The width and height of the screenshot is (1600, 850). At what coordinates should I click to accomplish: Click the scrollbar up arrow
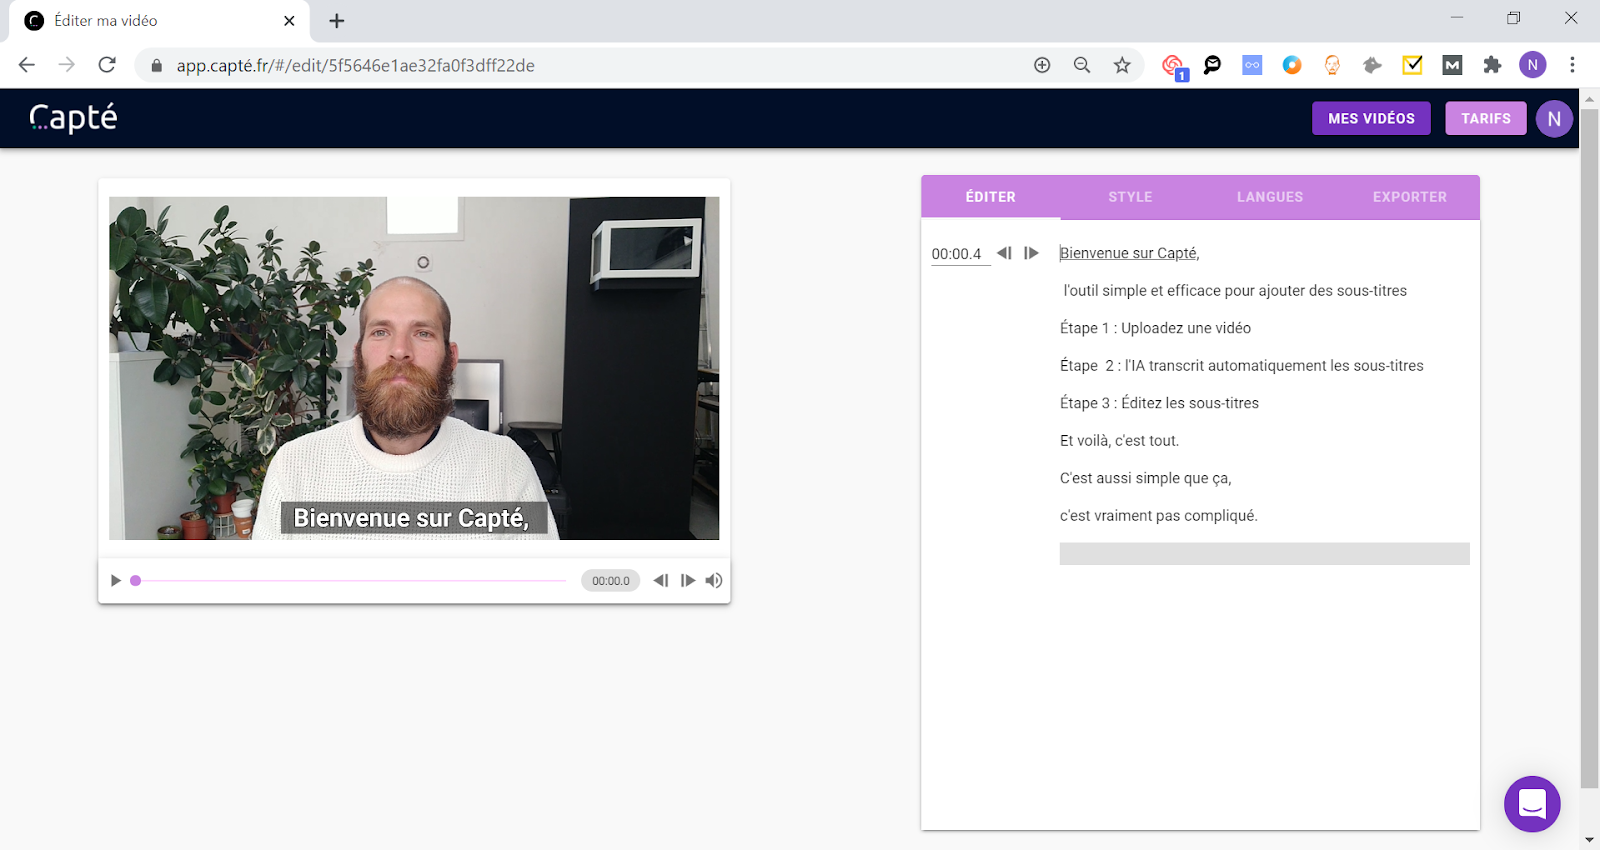(x=1589, y=98)
